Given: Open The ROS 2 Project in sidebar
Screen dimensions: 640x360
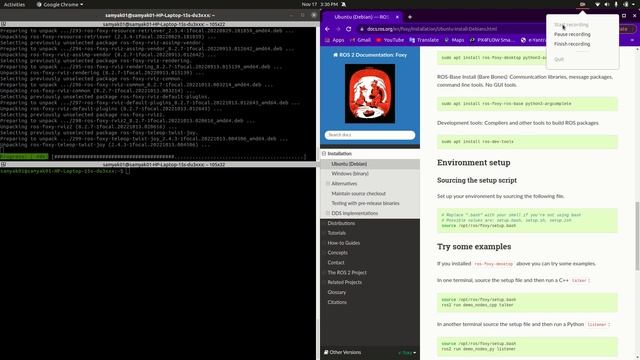Looking at the screenshot, I should pos(347,272).
